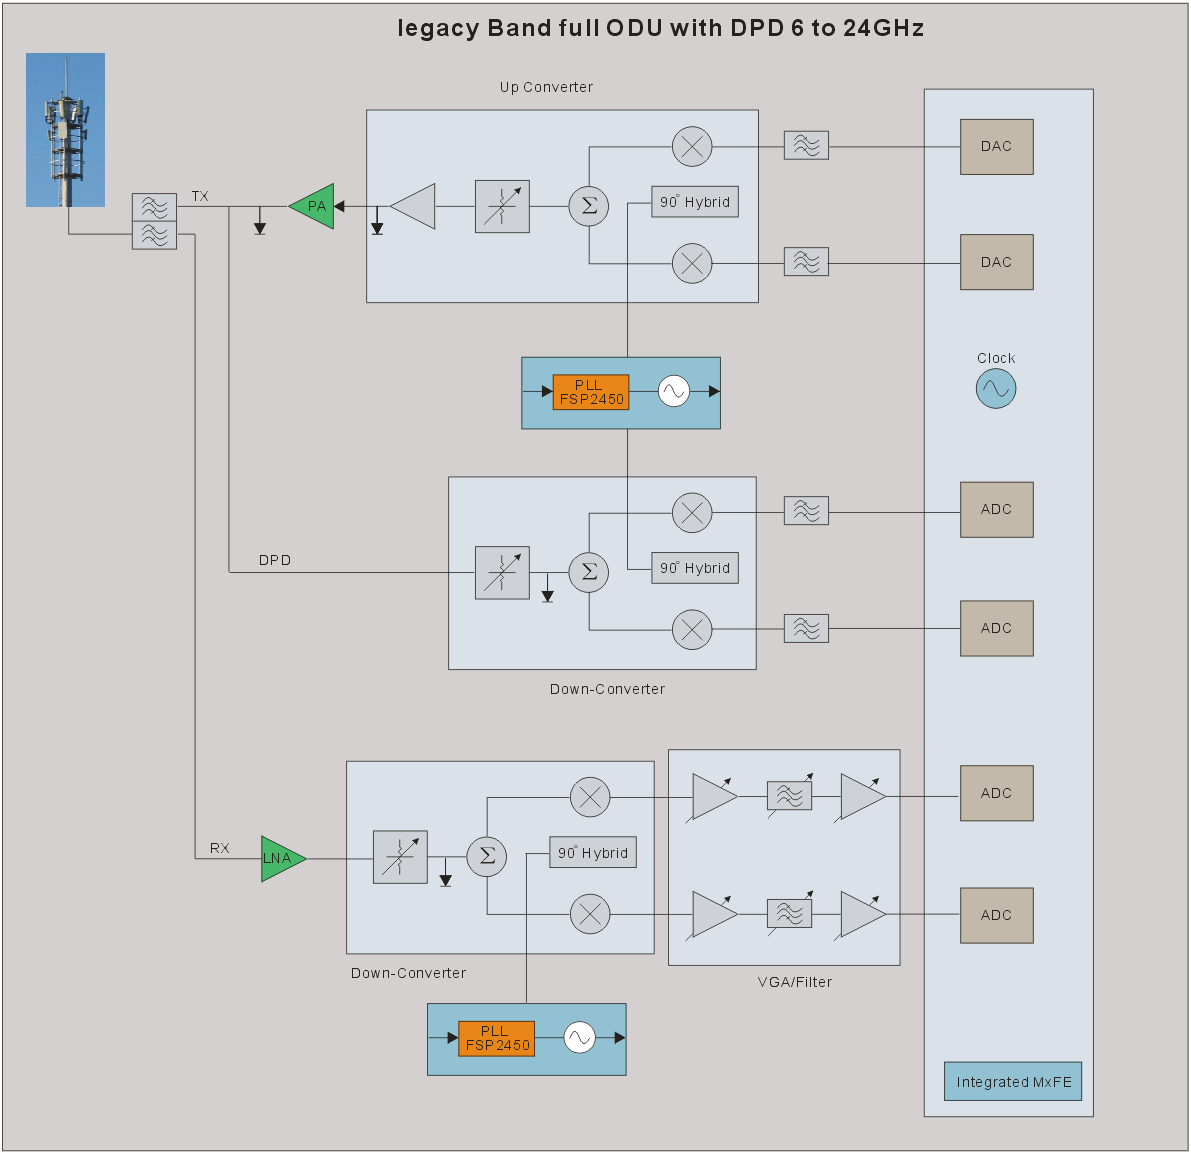Click the Clock oscillator symbol

996,389
